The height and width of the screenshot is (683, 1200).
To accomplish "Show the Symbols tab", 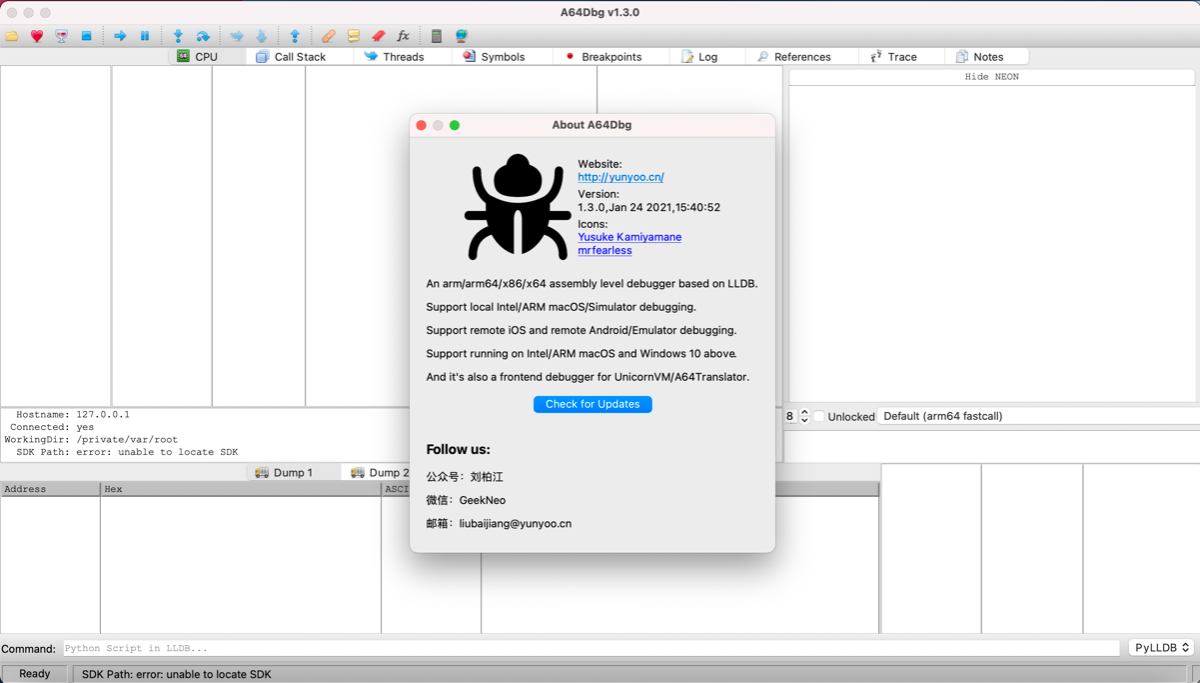I will (x=502, y=57).
